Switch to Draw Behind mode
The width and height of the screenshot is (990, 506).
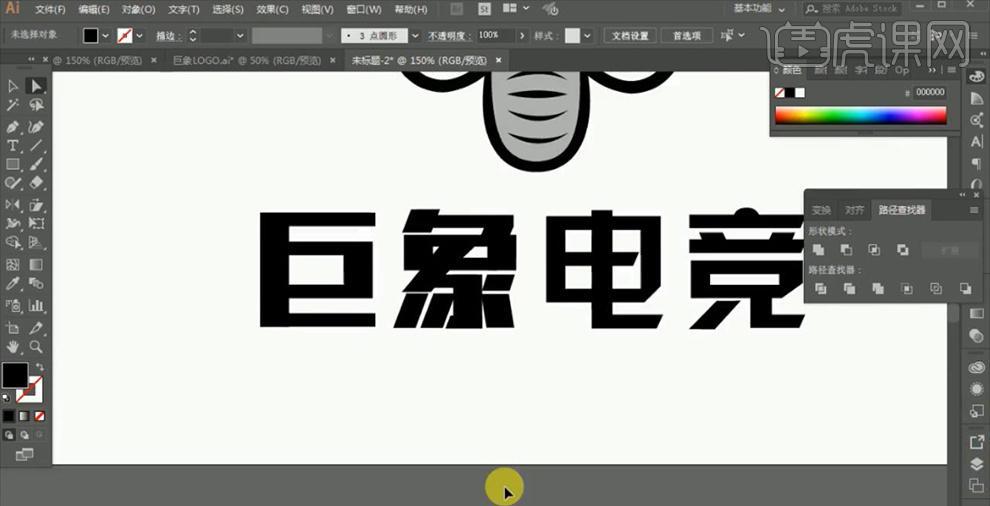[24, 435]
